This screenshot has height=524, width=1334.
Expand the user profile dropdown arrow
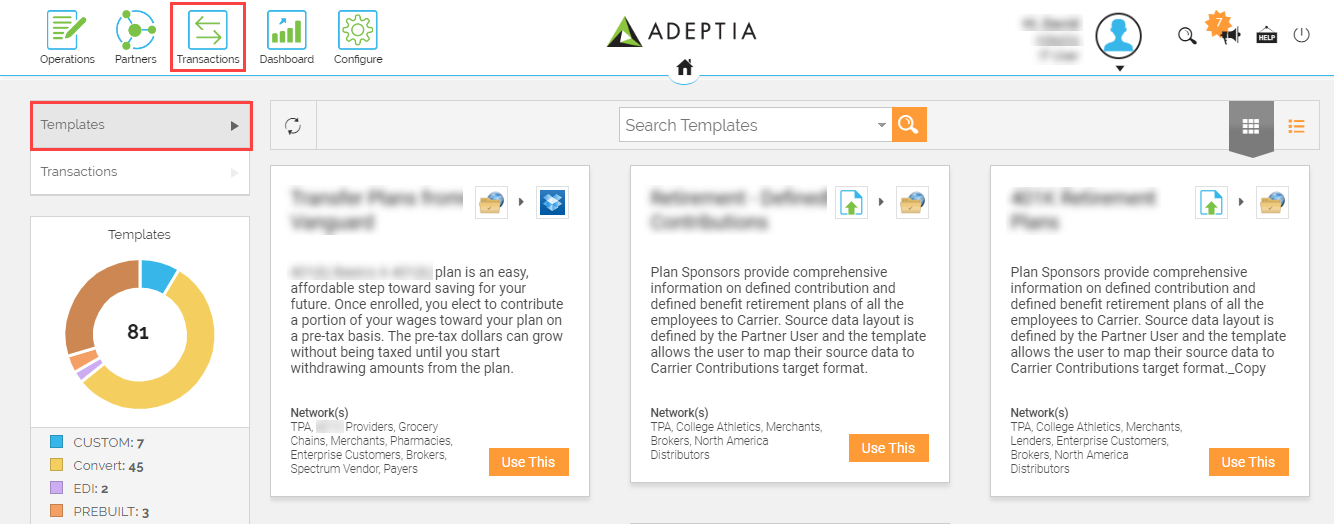point(1120,69)
